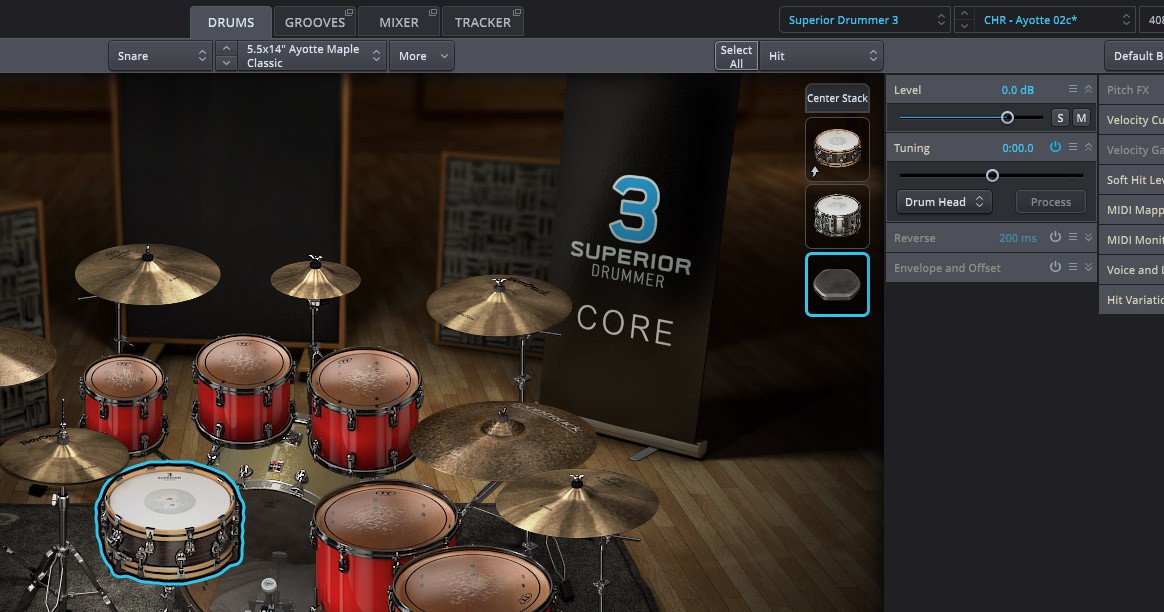
Task: Open the Voice and L… panel
Action: click(x=1131, y=270)
